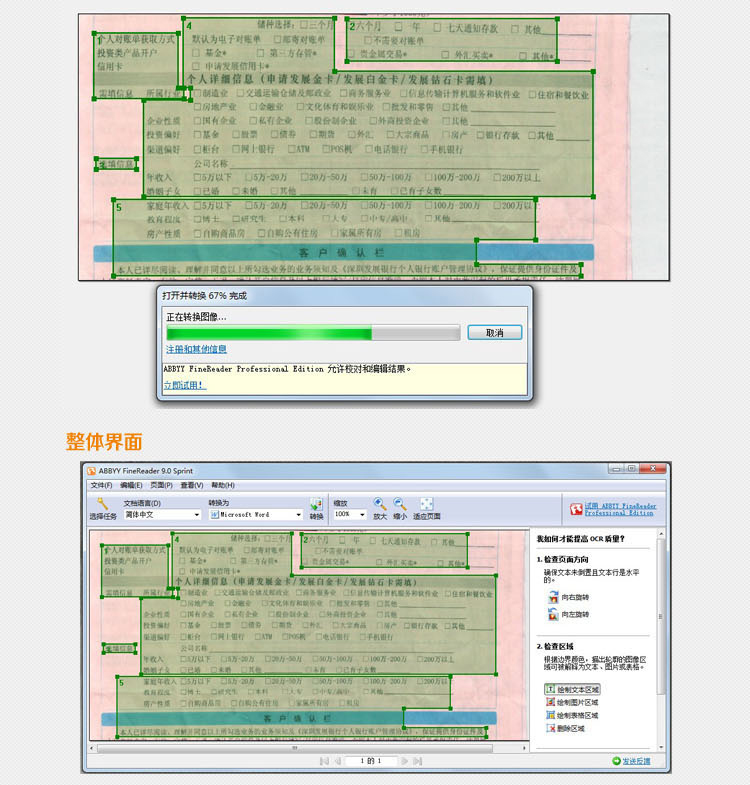
Task: Click the 适应页面 fit page icon
Action: pyautogui.click(x=426, y=504)
